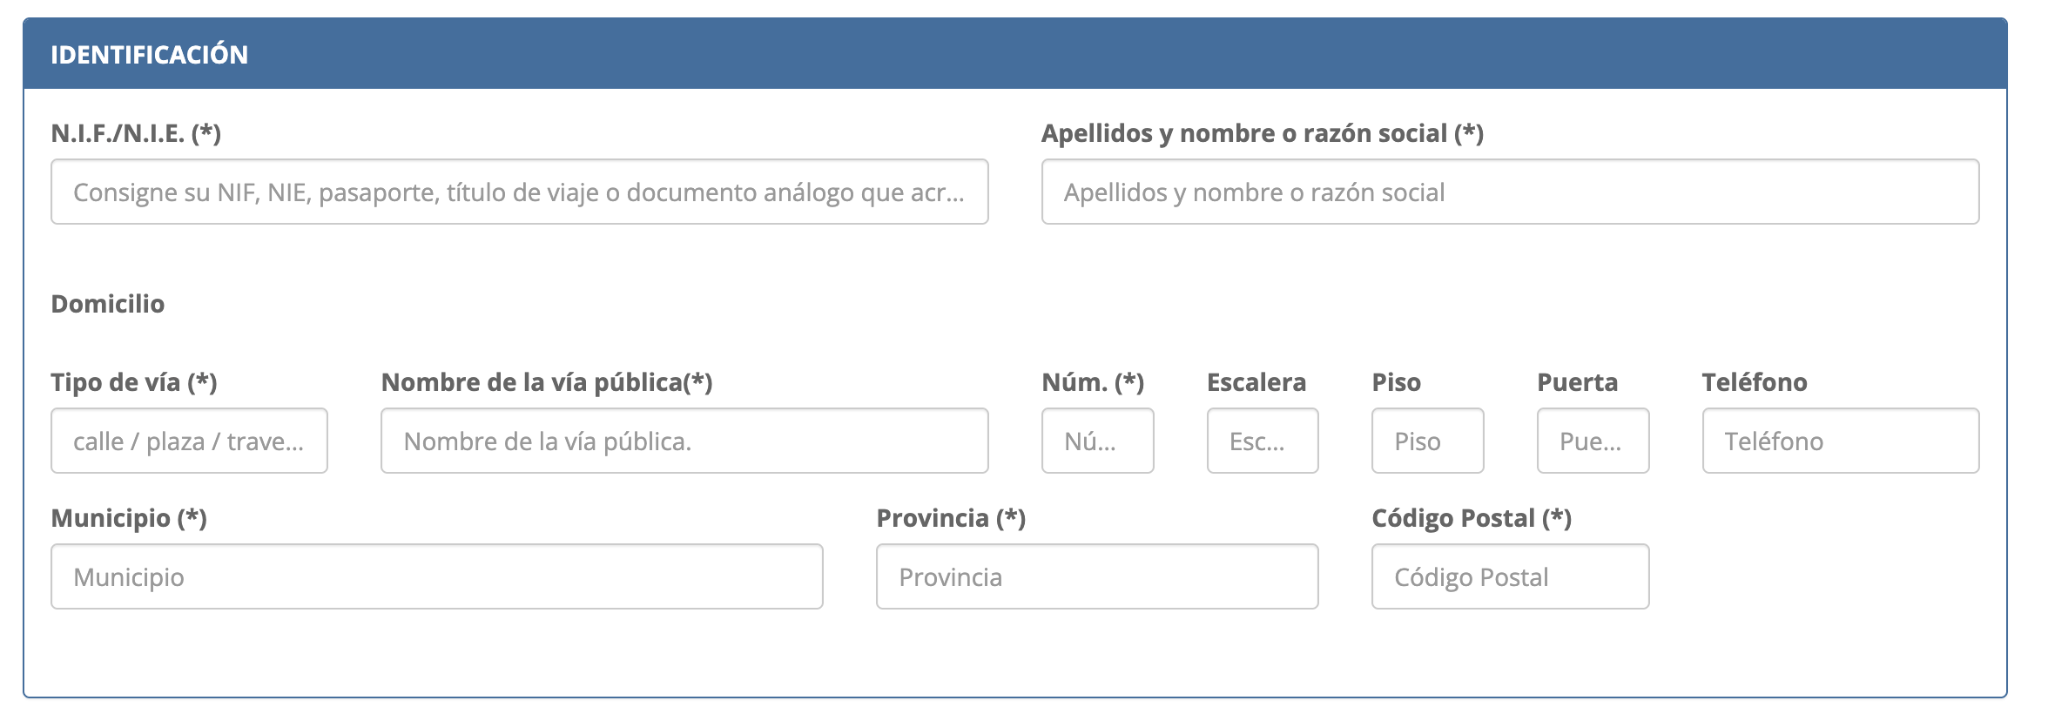Click the Domicilio subsection heading
The height and width of the screenshot is (719, 2048).
108,304
